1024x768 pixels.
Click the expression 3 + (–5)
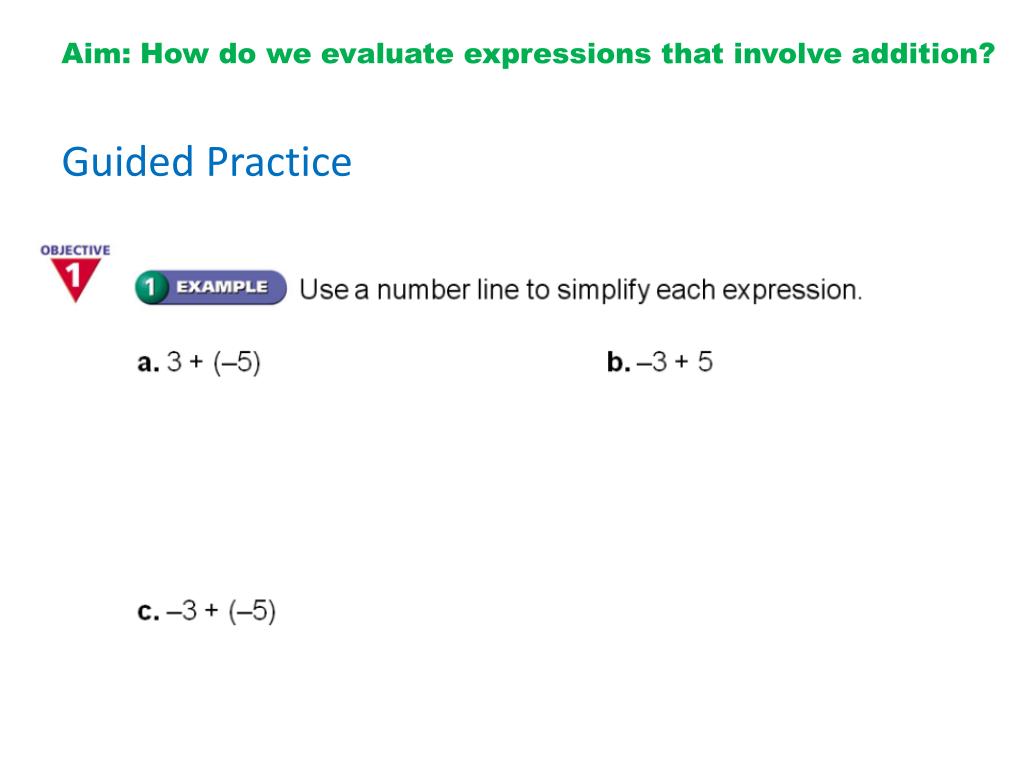point(214,362)
